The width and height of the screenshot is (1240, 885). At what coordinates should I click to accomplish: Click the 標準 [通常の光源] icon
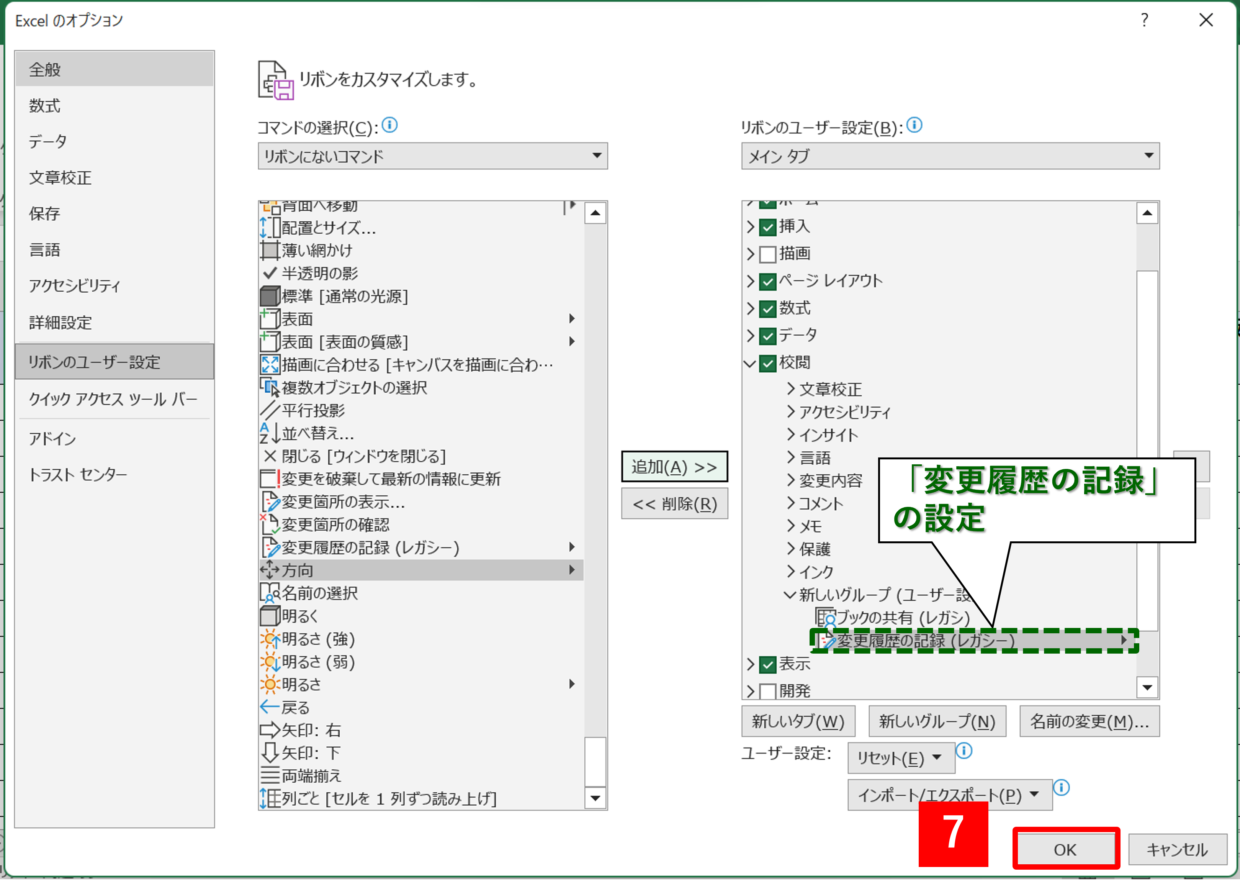(270, 296)
